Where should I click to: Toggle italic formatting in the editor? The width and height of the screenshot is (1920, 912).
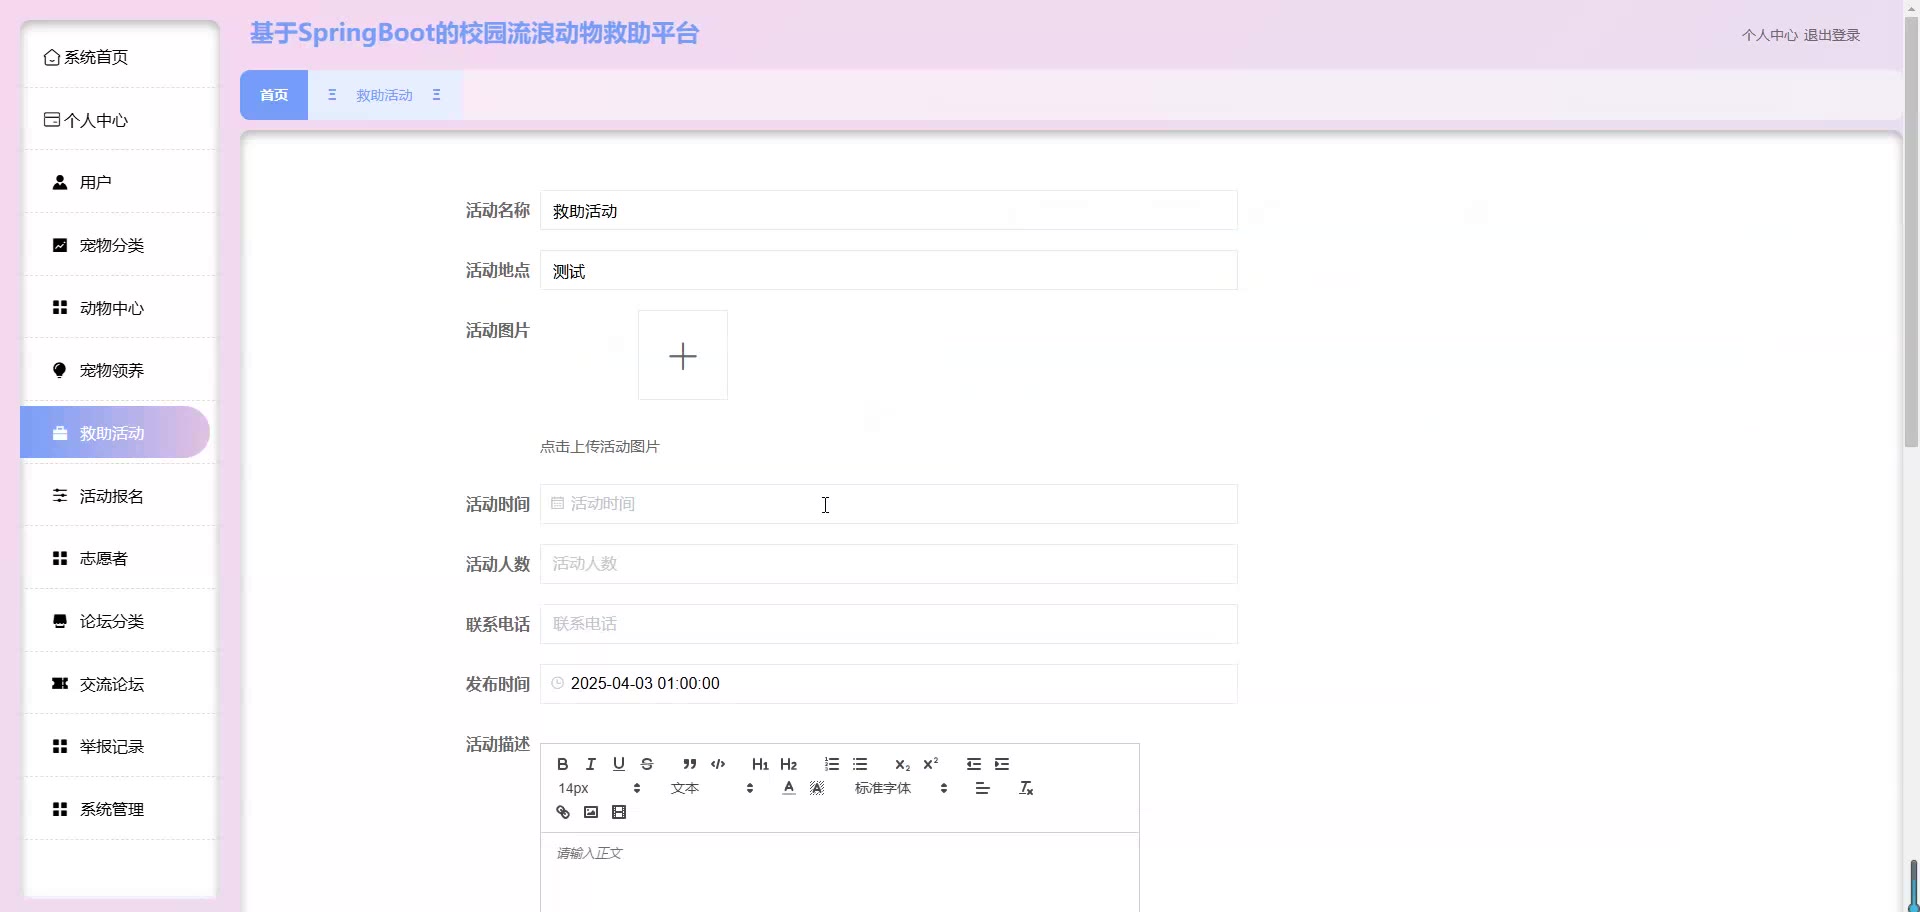point(591,764)
